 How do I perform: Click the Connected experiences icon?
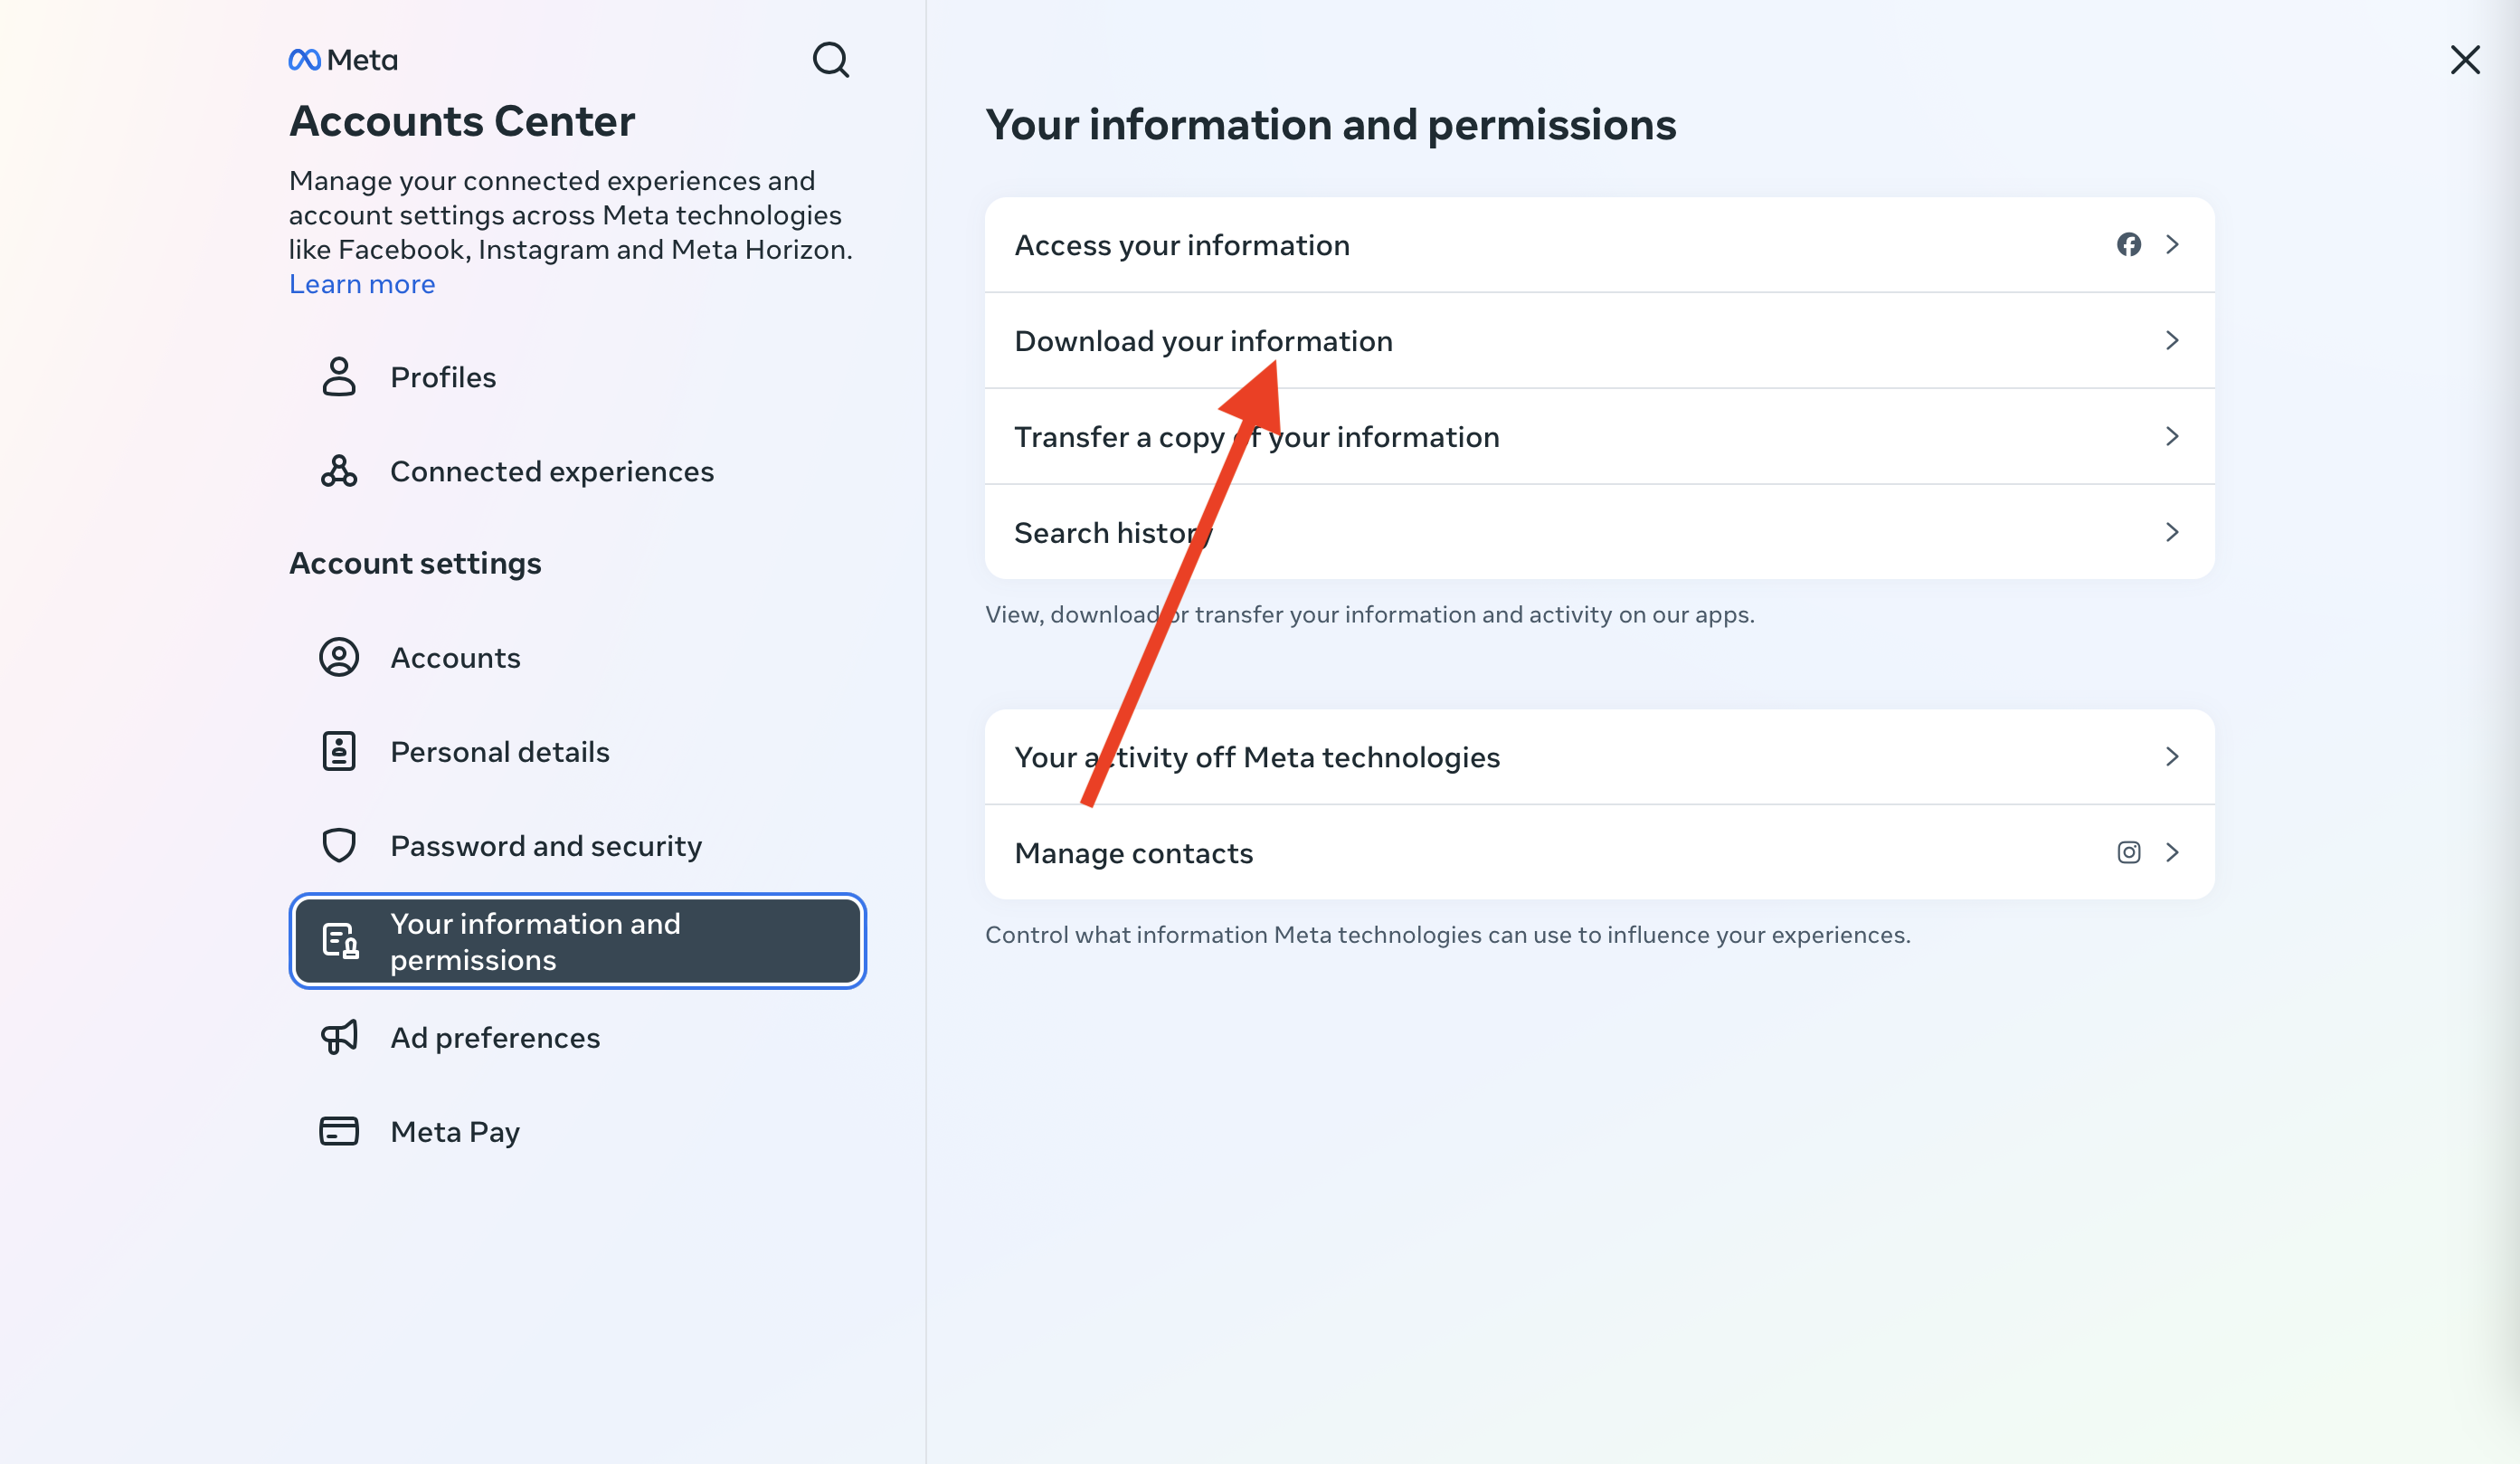coord(339,471)
